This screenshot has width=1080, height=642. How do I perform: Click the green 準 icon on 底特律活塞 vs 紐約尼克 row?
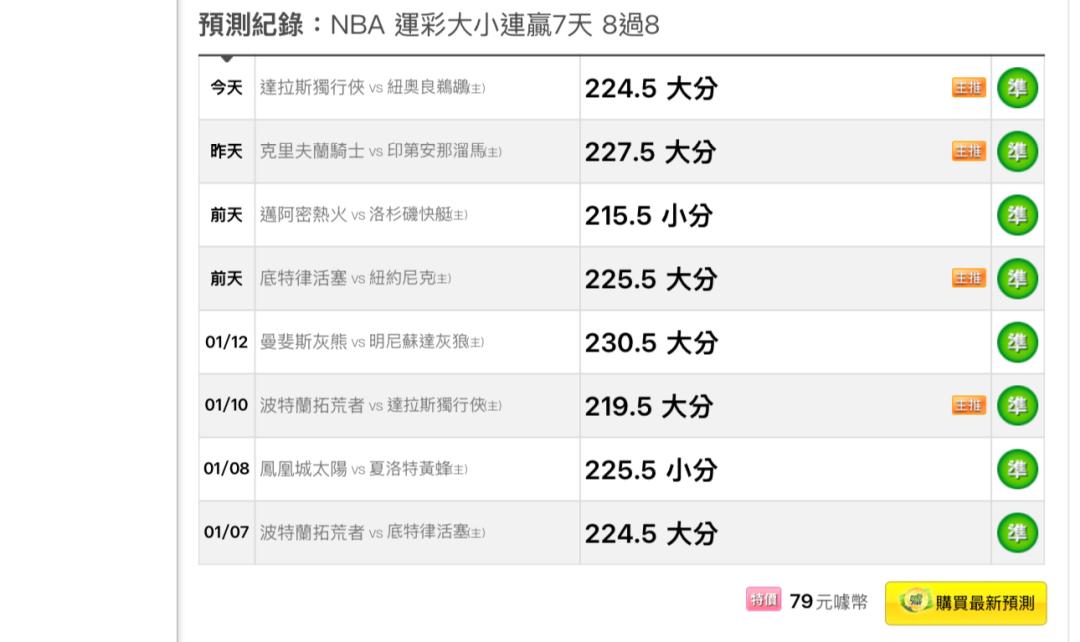click(x=1017, y=279)
